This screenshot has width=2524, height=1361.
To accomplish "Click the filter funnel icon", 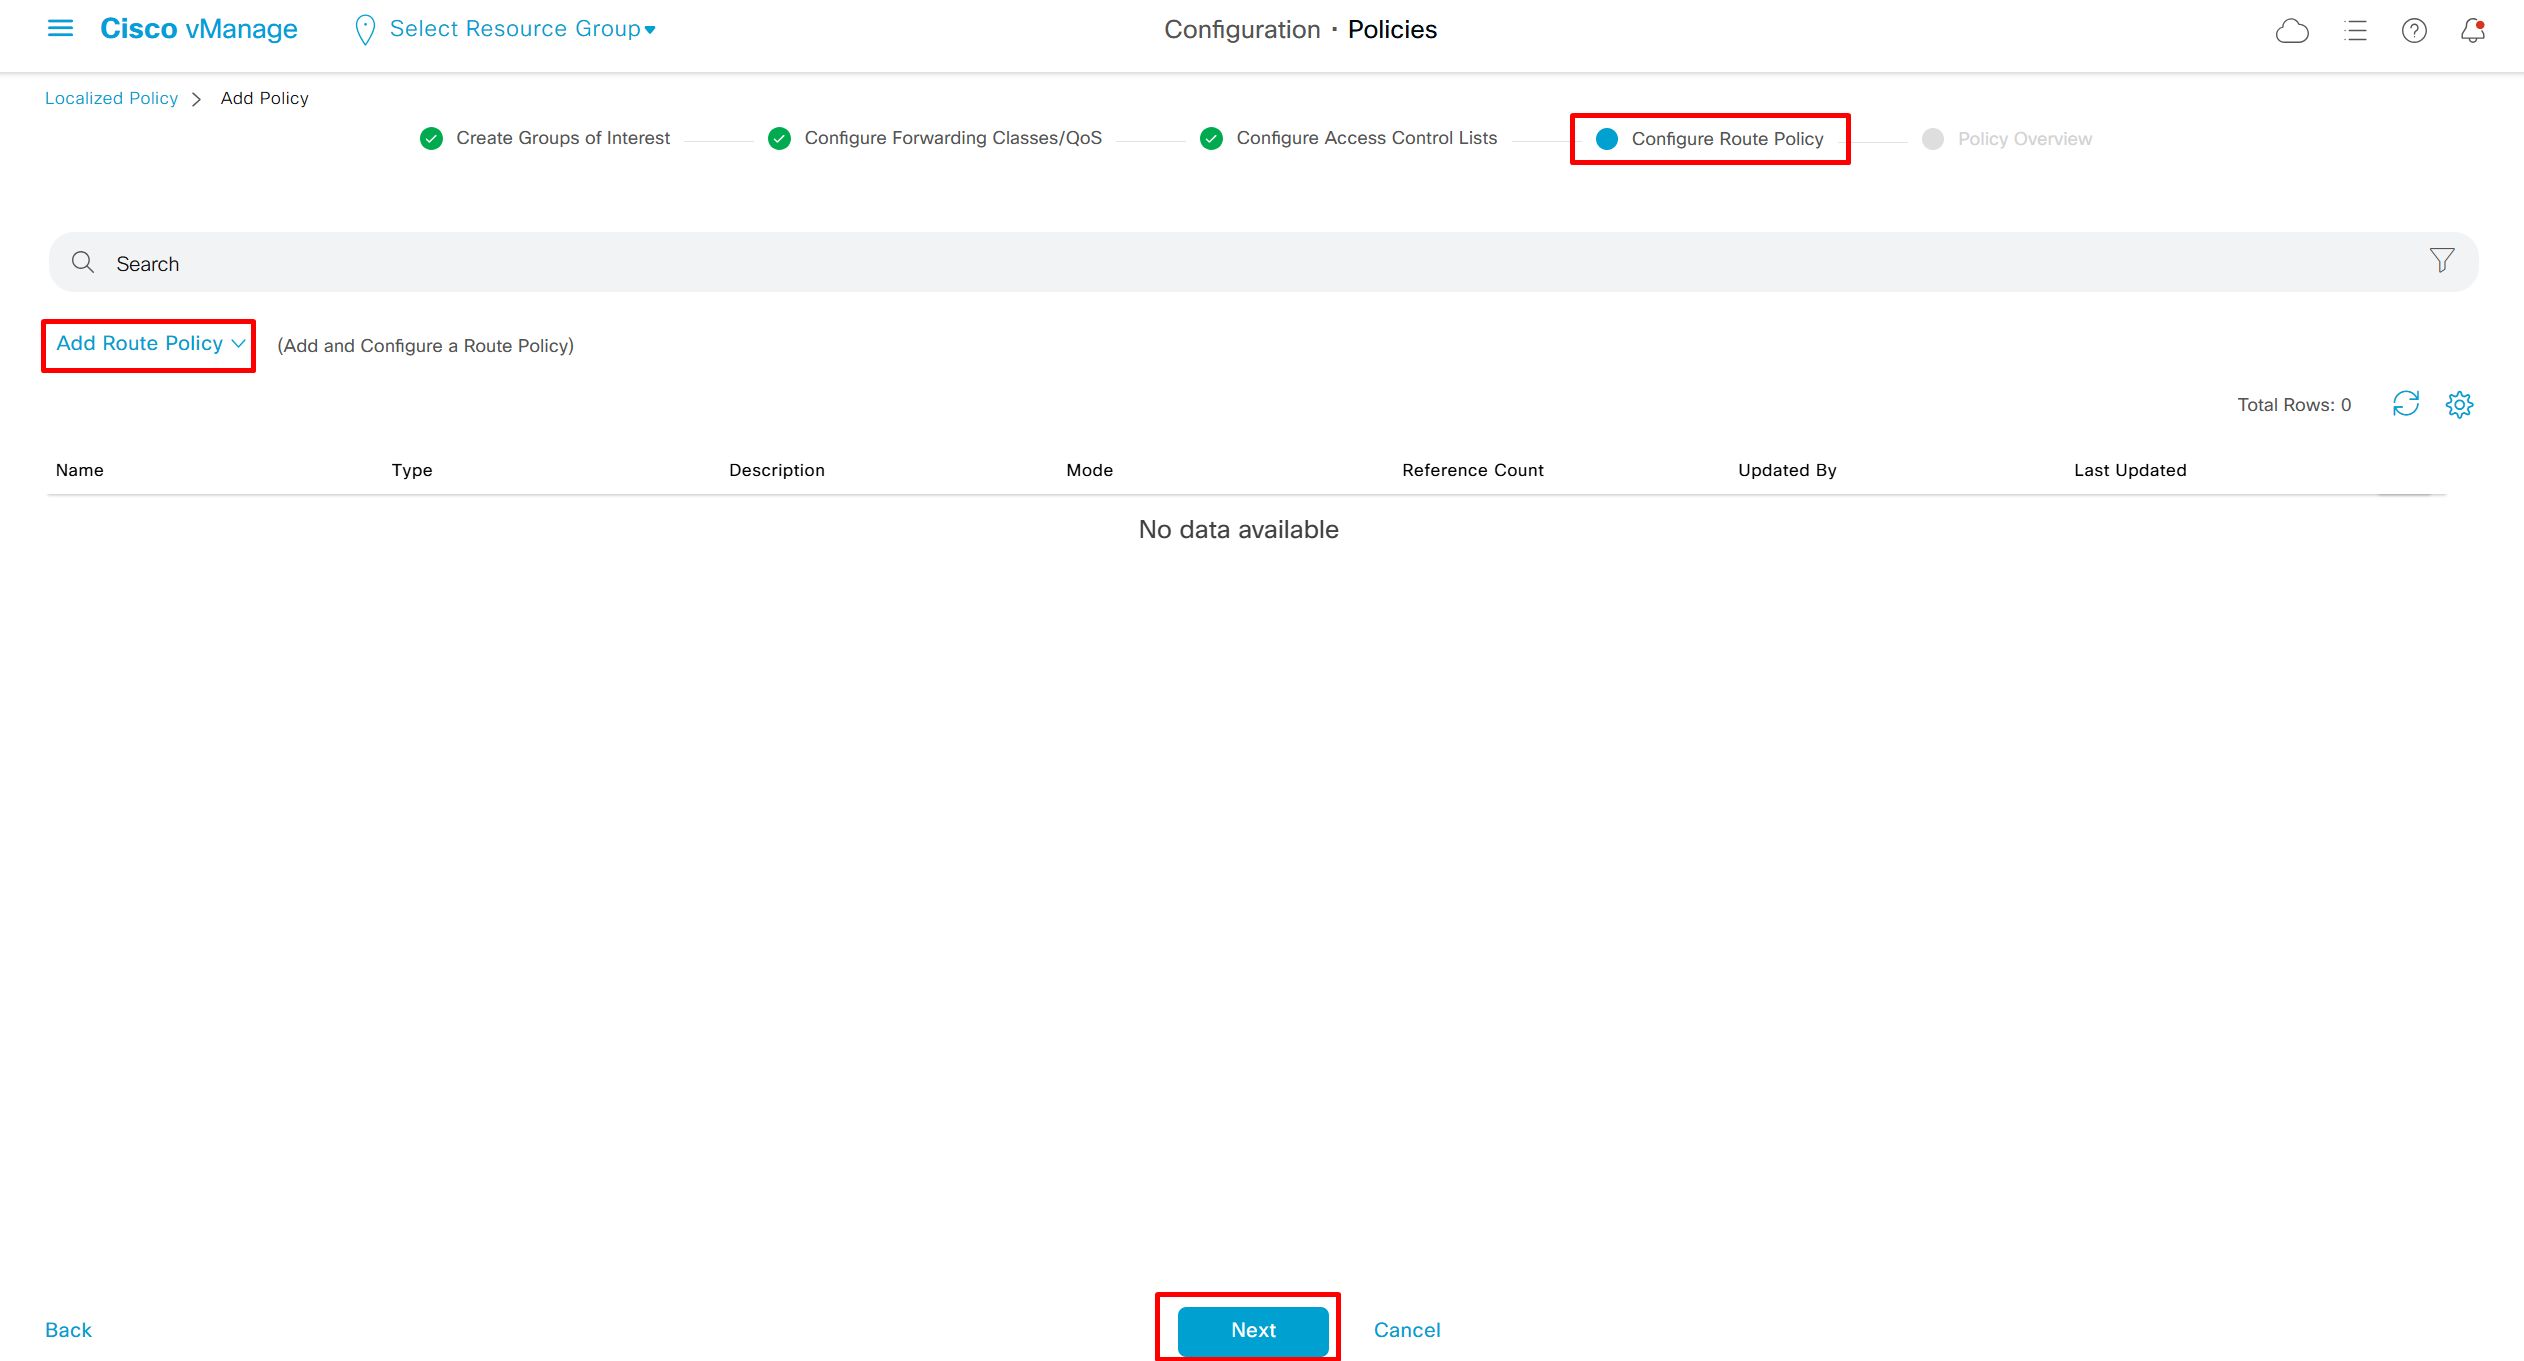I will coord(2441,261).
